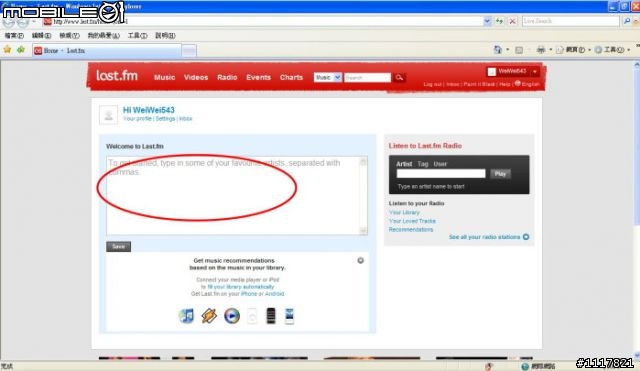Open the Events navigation item

[258, 77]
